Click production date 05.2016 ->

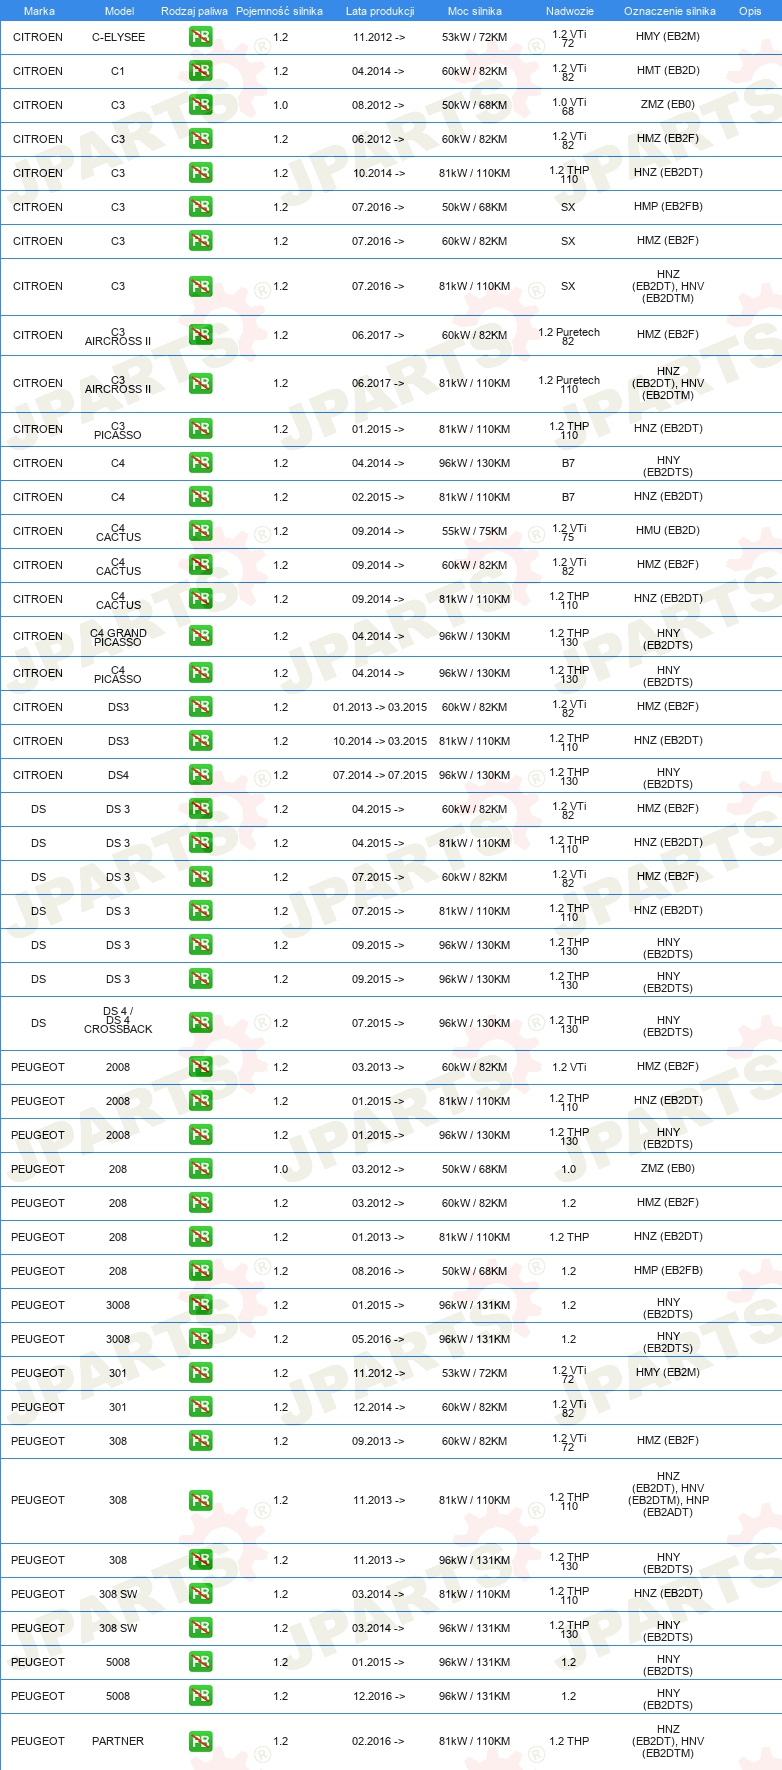(378, 1339)
